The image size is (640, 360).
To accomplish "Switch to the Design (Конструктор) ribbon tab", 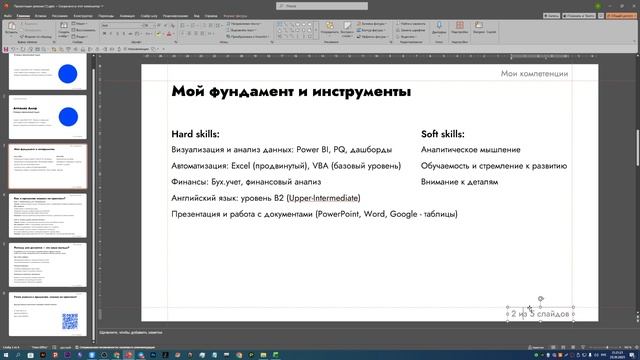I will pyautogui.click(x=83, y=16).
